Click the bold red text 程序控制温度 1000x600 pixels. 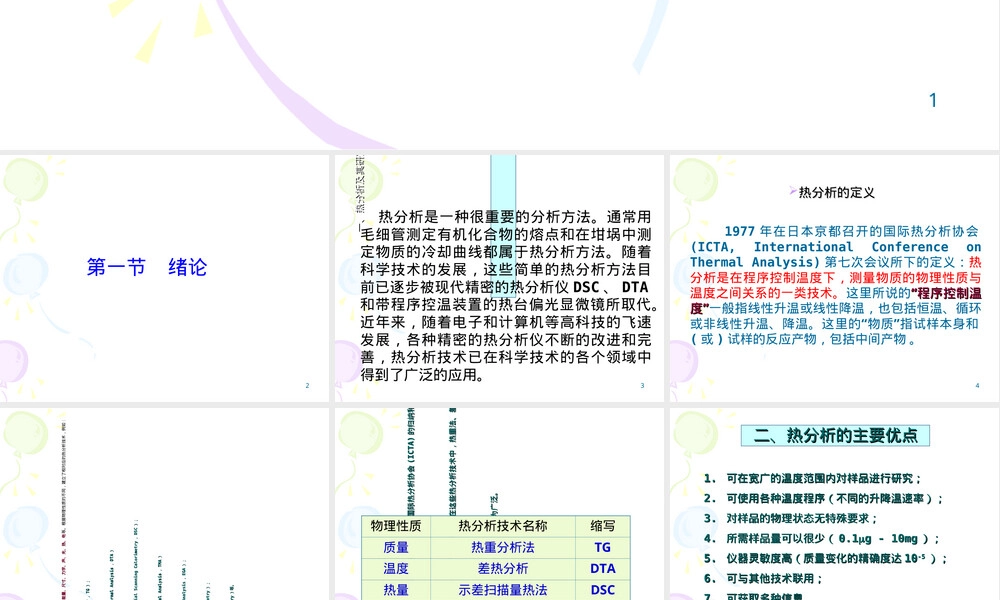click(947, 293)
